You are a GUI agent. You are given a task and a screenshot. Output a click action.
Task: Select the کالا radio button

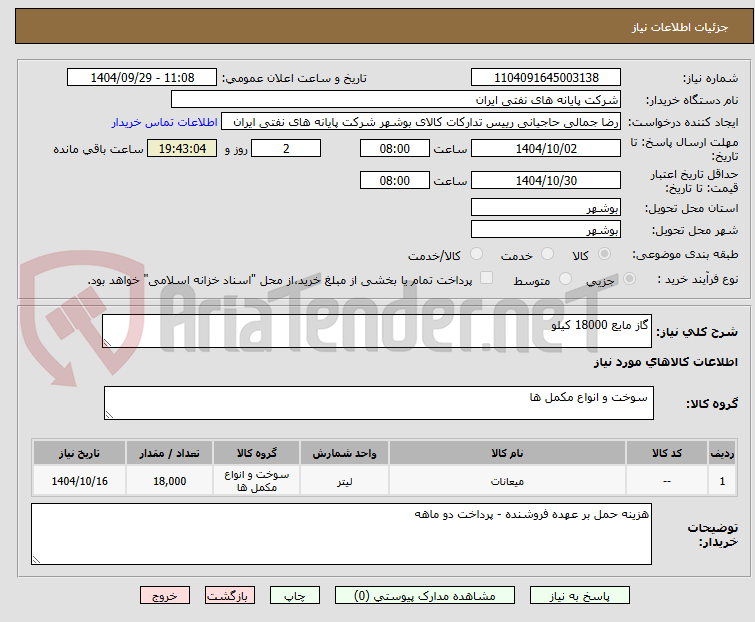[x=604, y=254]
